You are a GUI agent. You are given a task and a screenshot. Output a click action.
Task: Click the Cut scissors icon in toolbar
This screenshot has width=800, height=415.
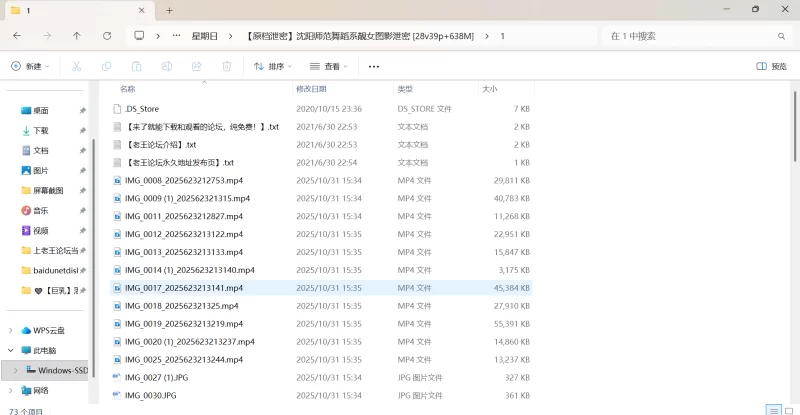pyautogui.click(x=75, y=66)
